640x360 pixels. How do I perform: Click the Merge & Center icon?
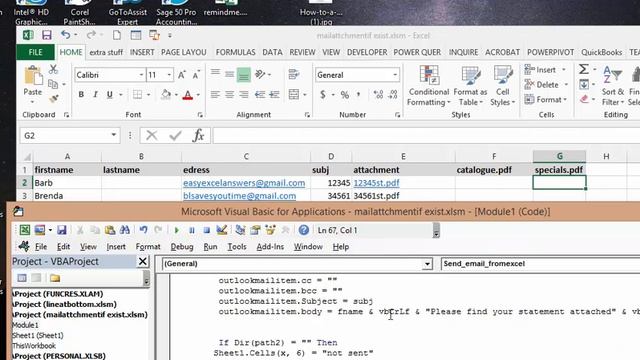pyautogui.click(x=294, y=95)
